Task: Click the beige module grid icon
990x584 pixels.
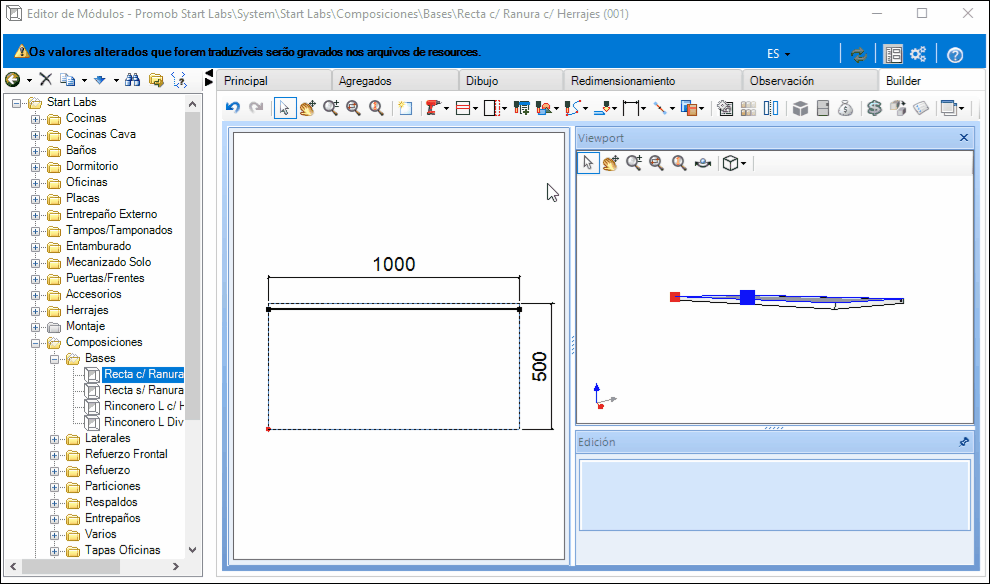Action: click(x=748, y=108)
